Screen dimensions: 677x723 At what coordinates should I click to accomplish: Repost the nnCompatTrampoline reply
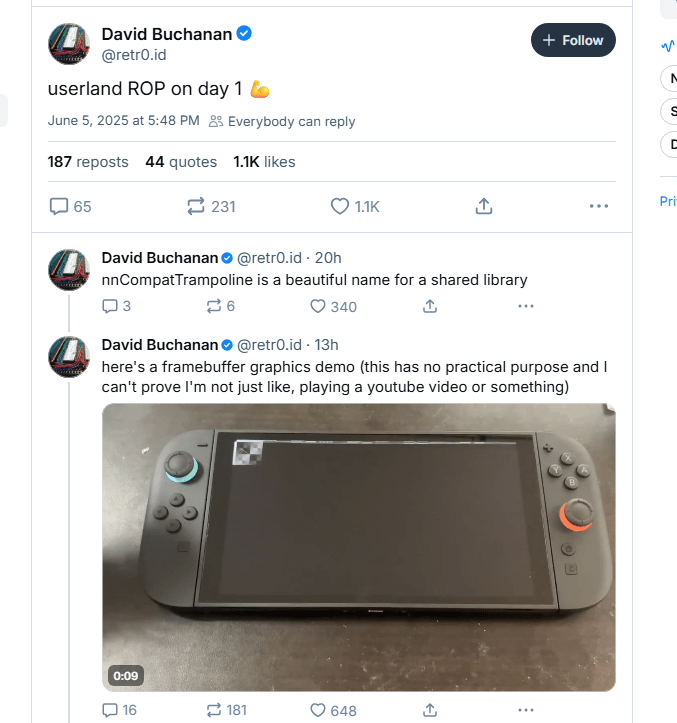(212, 306)
